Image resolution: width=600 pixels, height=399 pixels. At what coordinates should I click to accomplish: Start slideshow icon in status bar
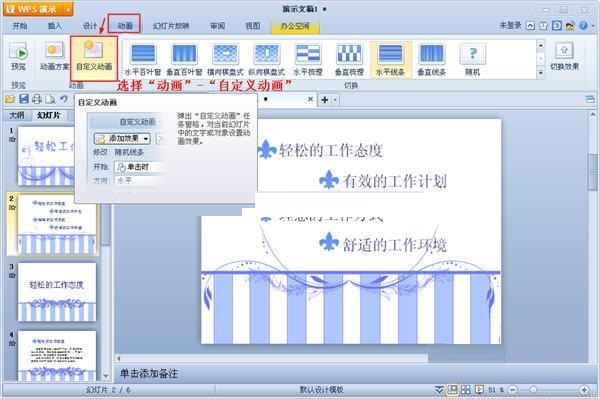click(478, 390)
